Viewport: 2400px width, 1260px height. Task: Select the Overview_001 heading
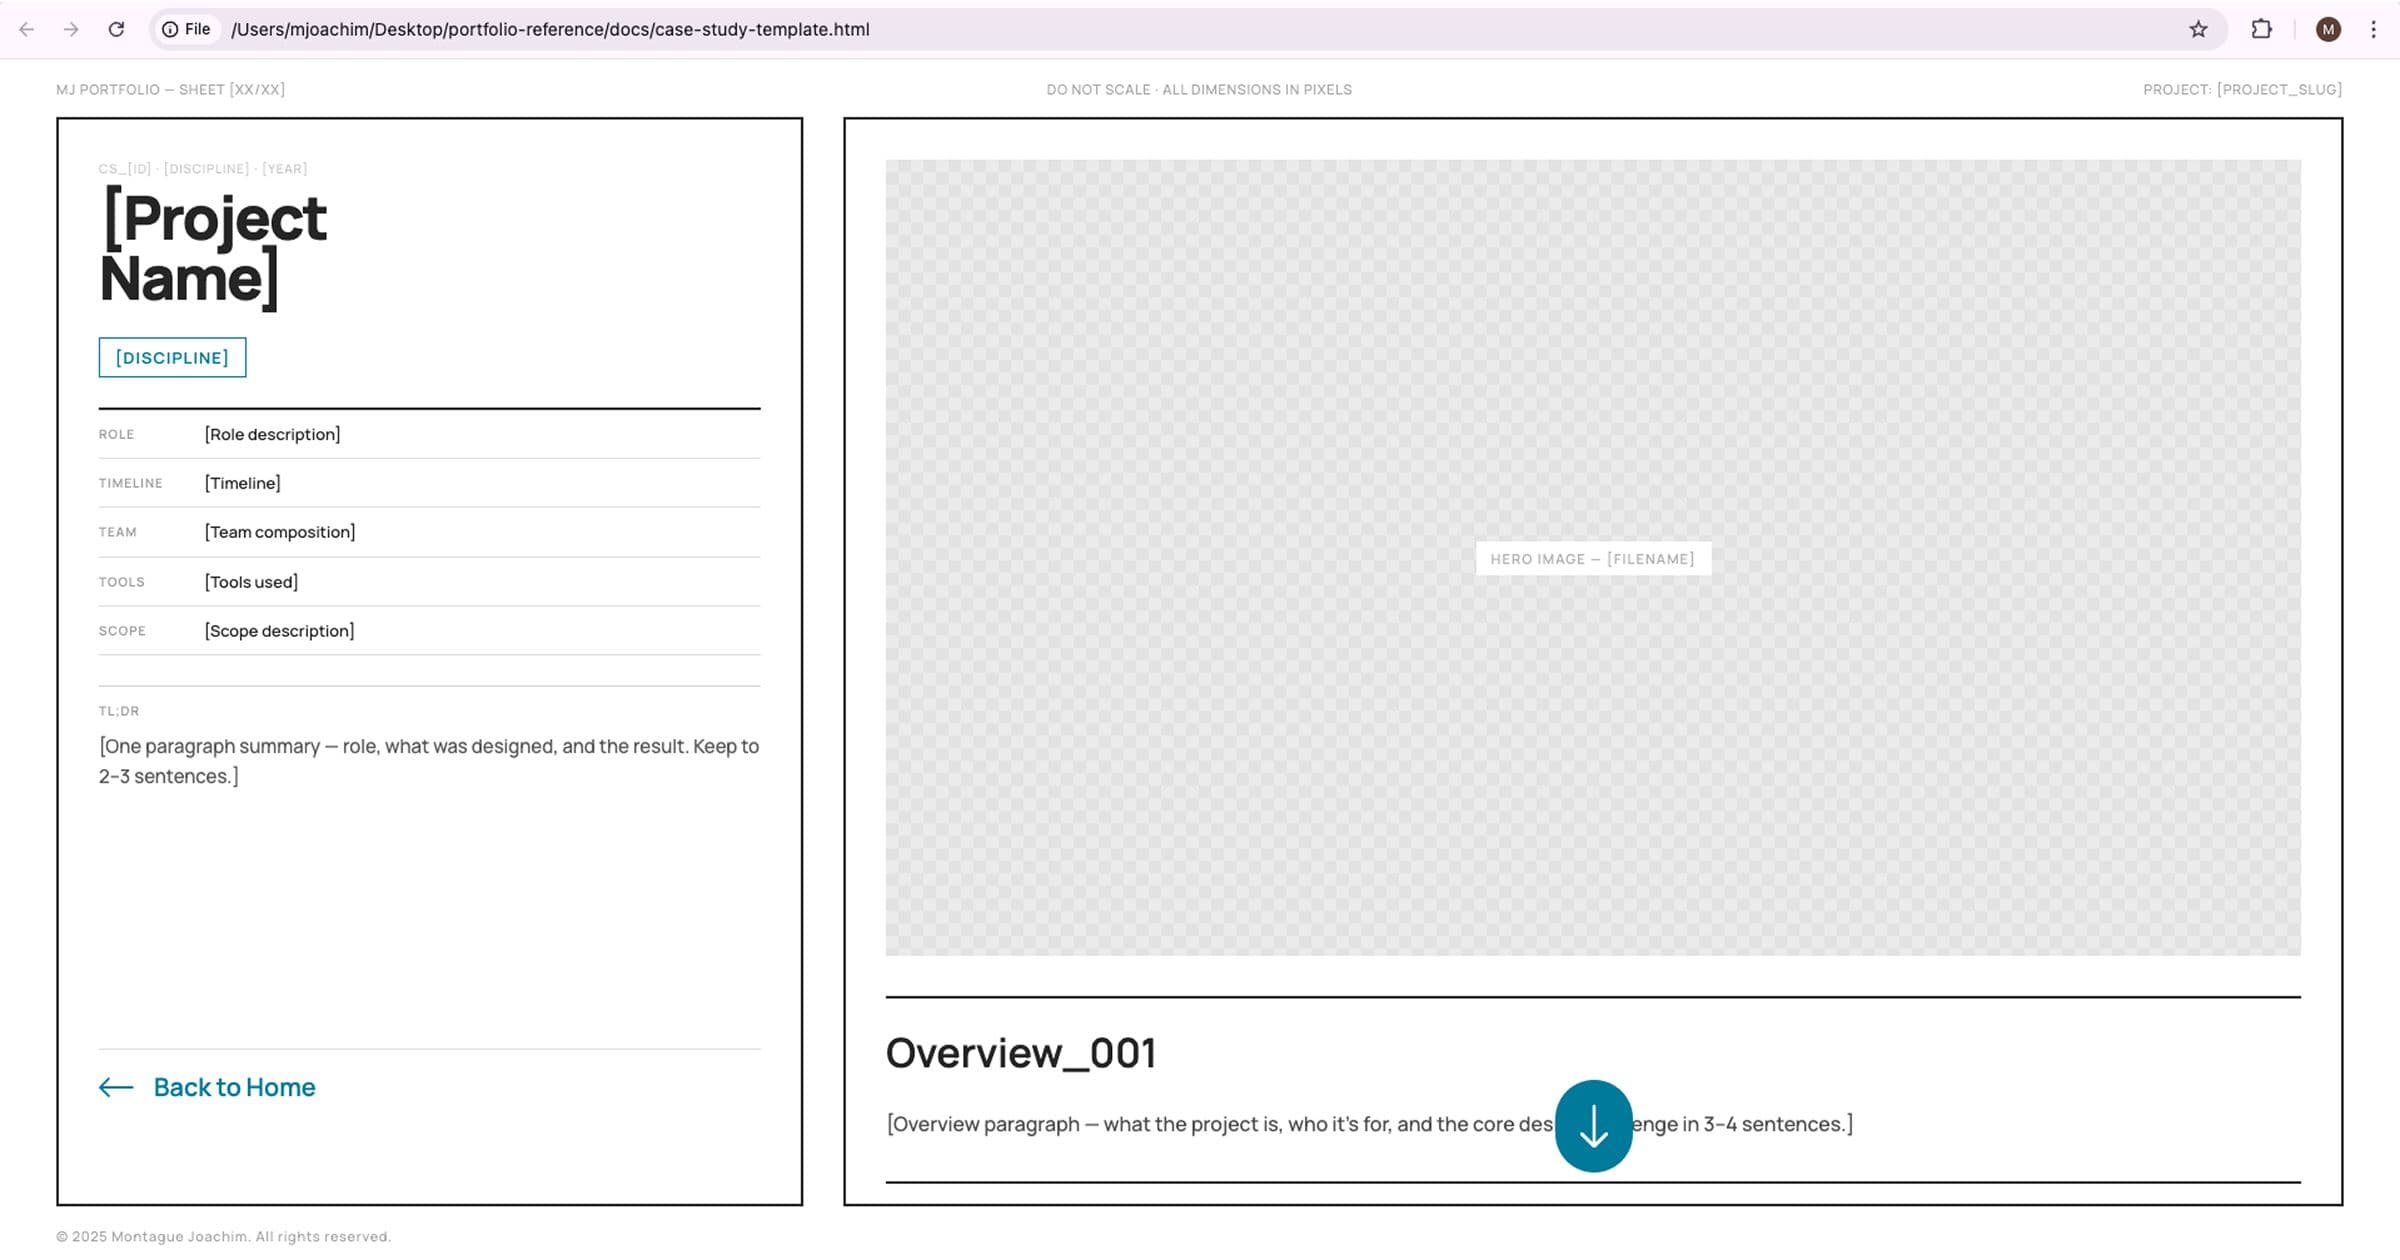[x=1021, y=1053]
